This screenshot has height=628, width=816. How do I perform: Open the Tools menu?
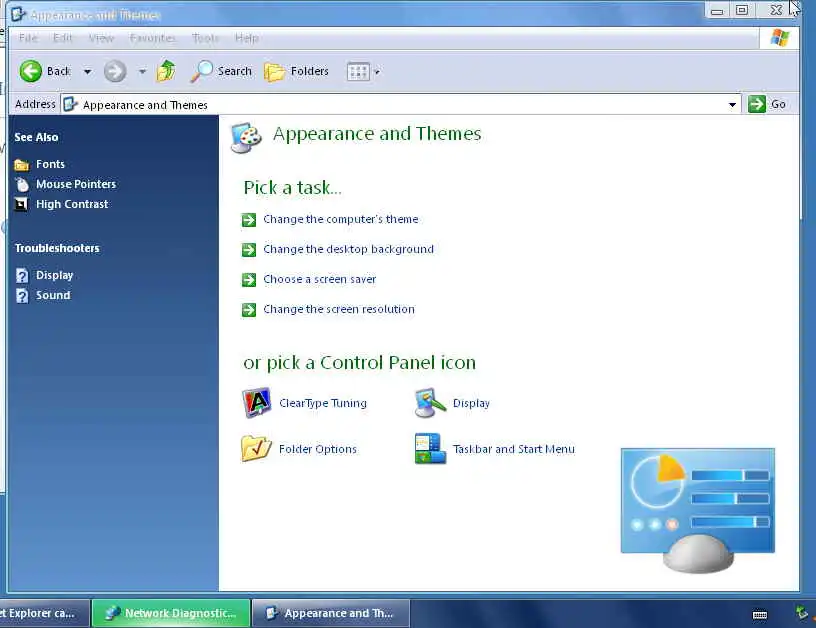coord(206,38)
